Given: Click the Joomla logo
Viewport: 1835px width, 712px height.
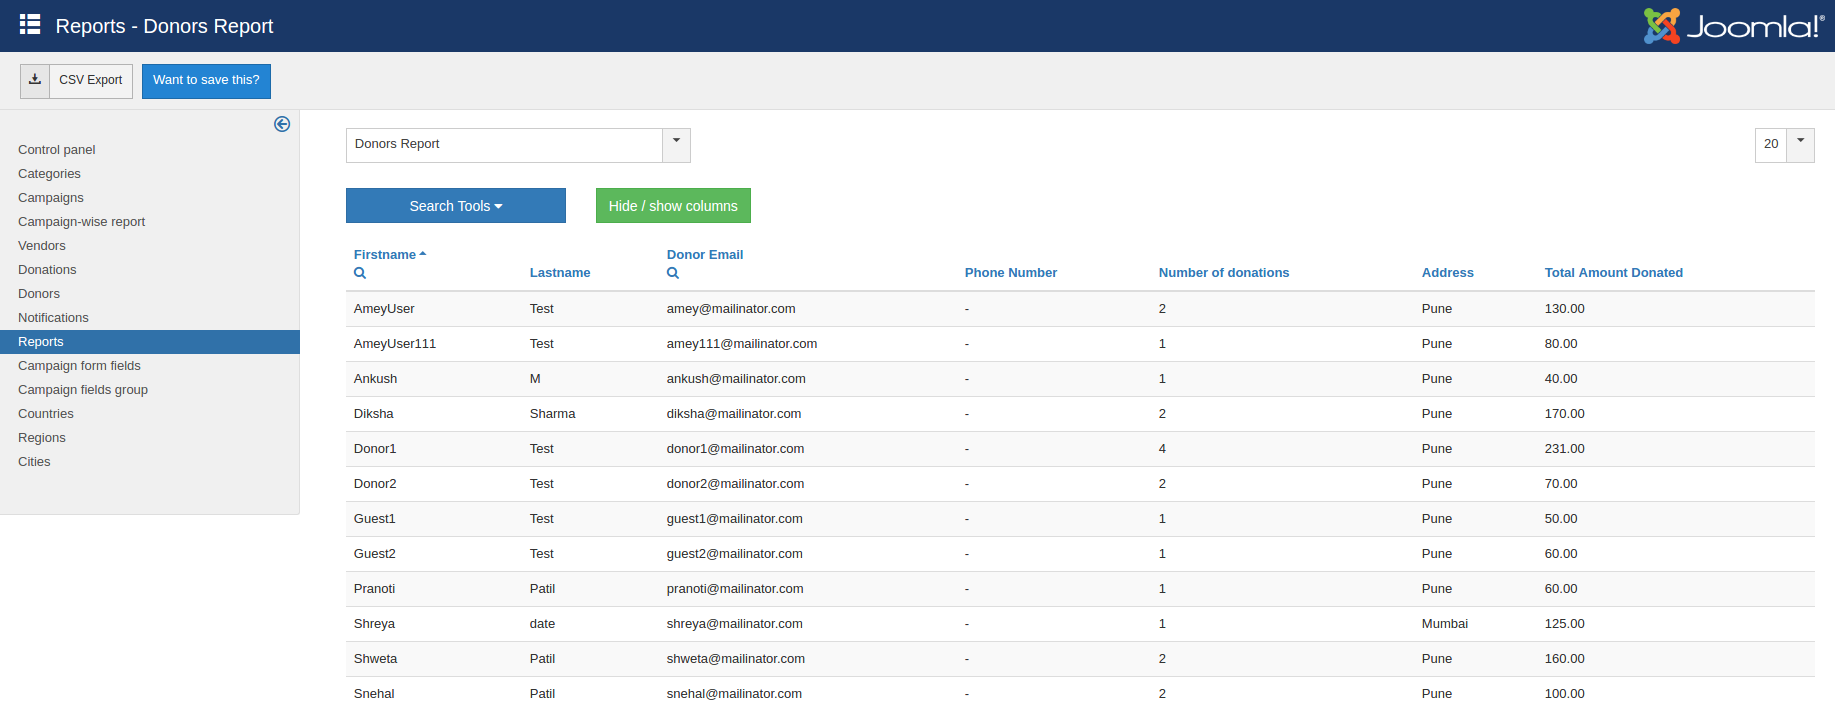Looking at the screenshot, I should (x=1733, y=26).
